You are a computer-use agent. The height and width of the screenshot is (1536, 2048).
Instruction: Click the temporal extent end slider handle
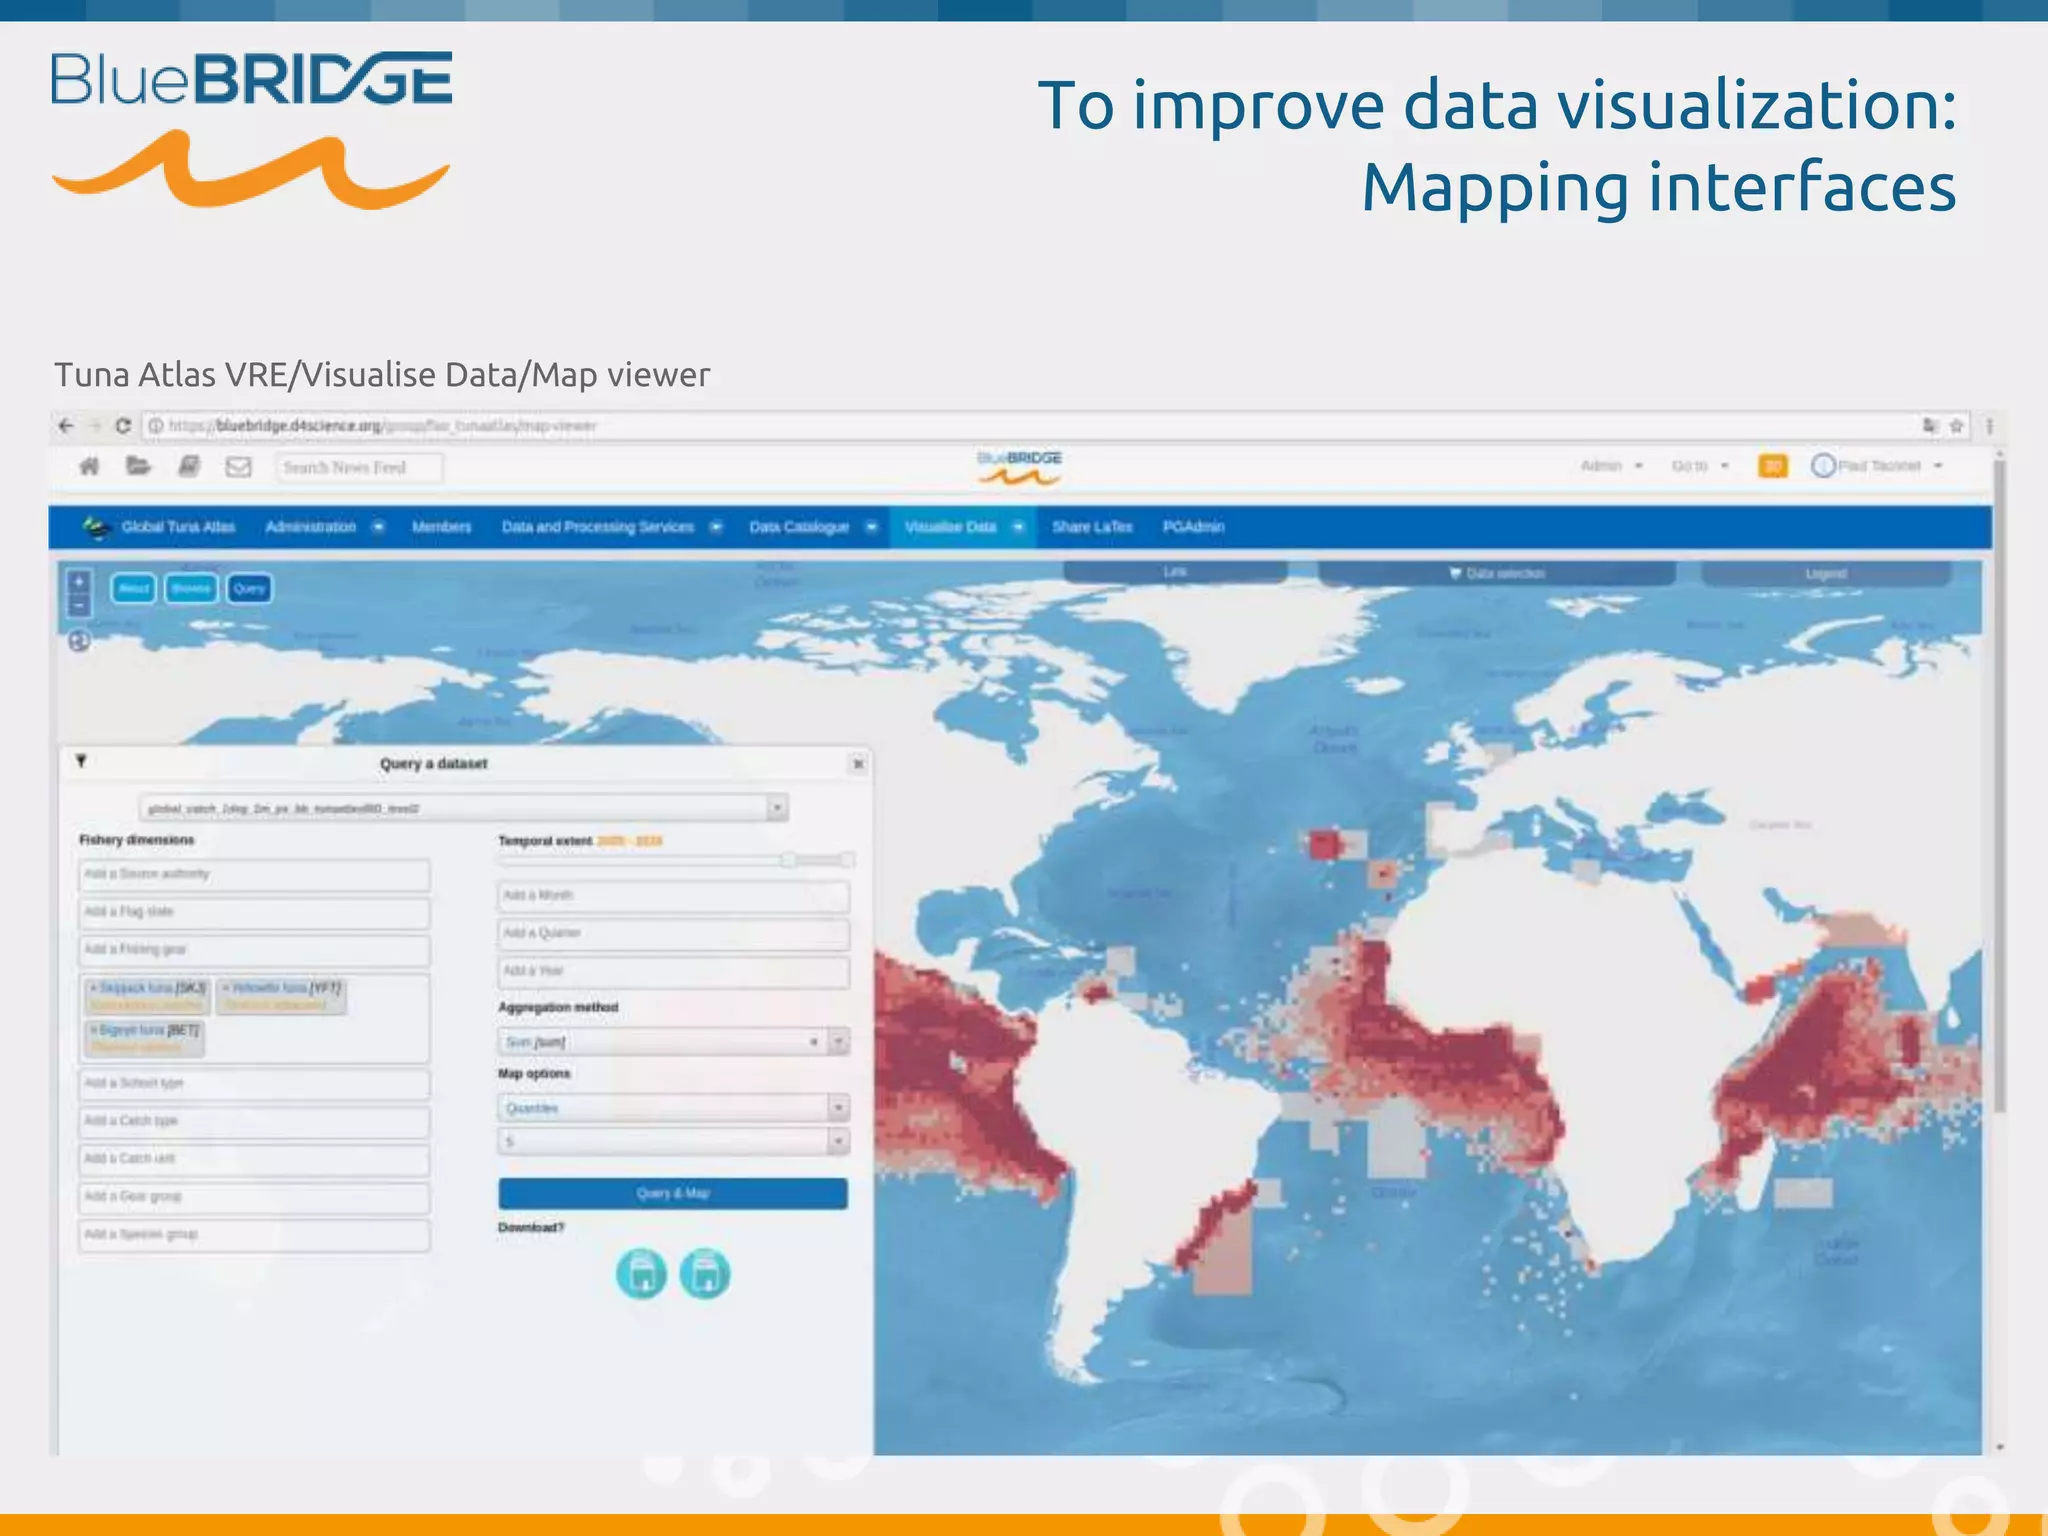[847, 860]
